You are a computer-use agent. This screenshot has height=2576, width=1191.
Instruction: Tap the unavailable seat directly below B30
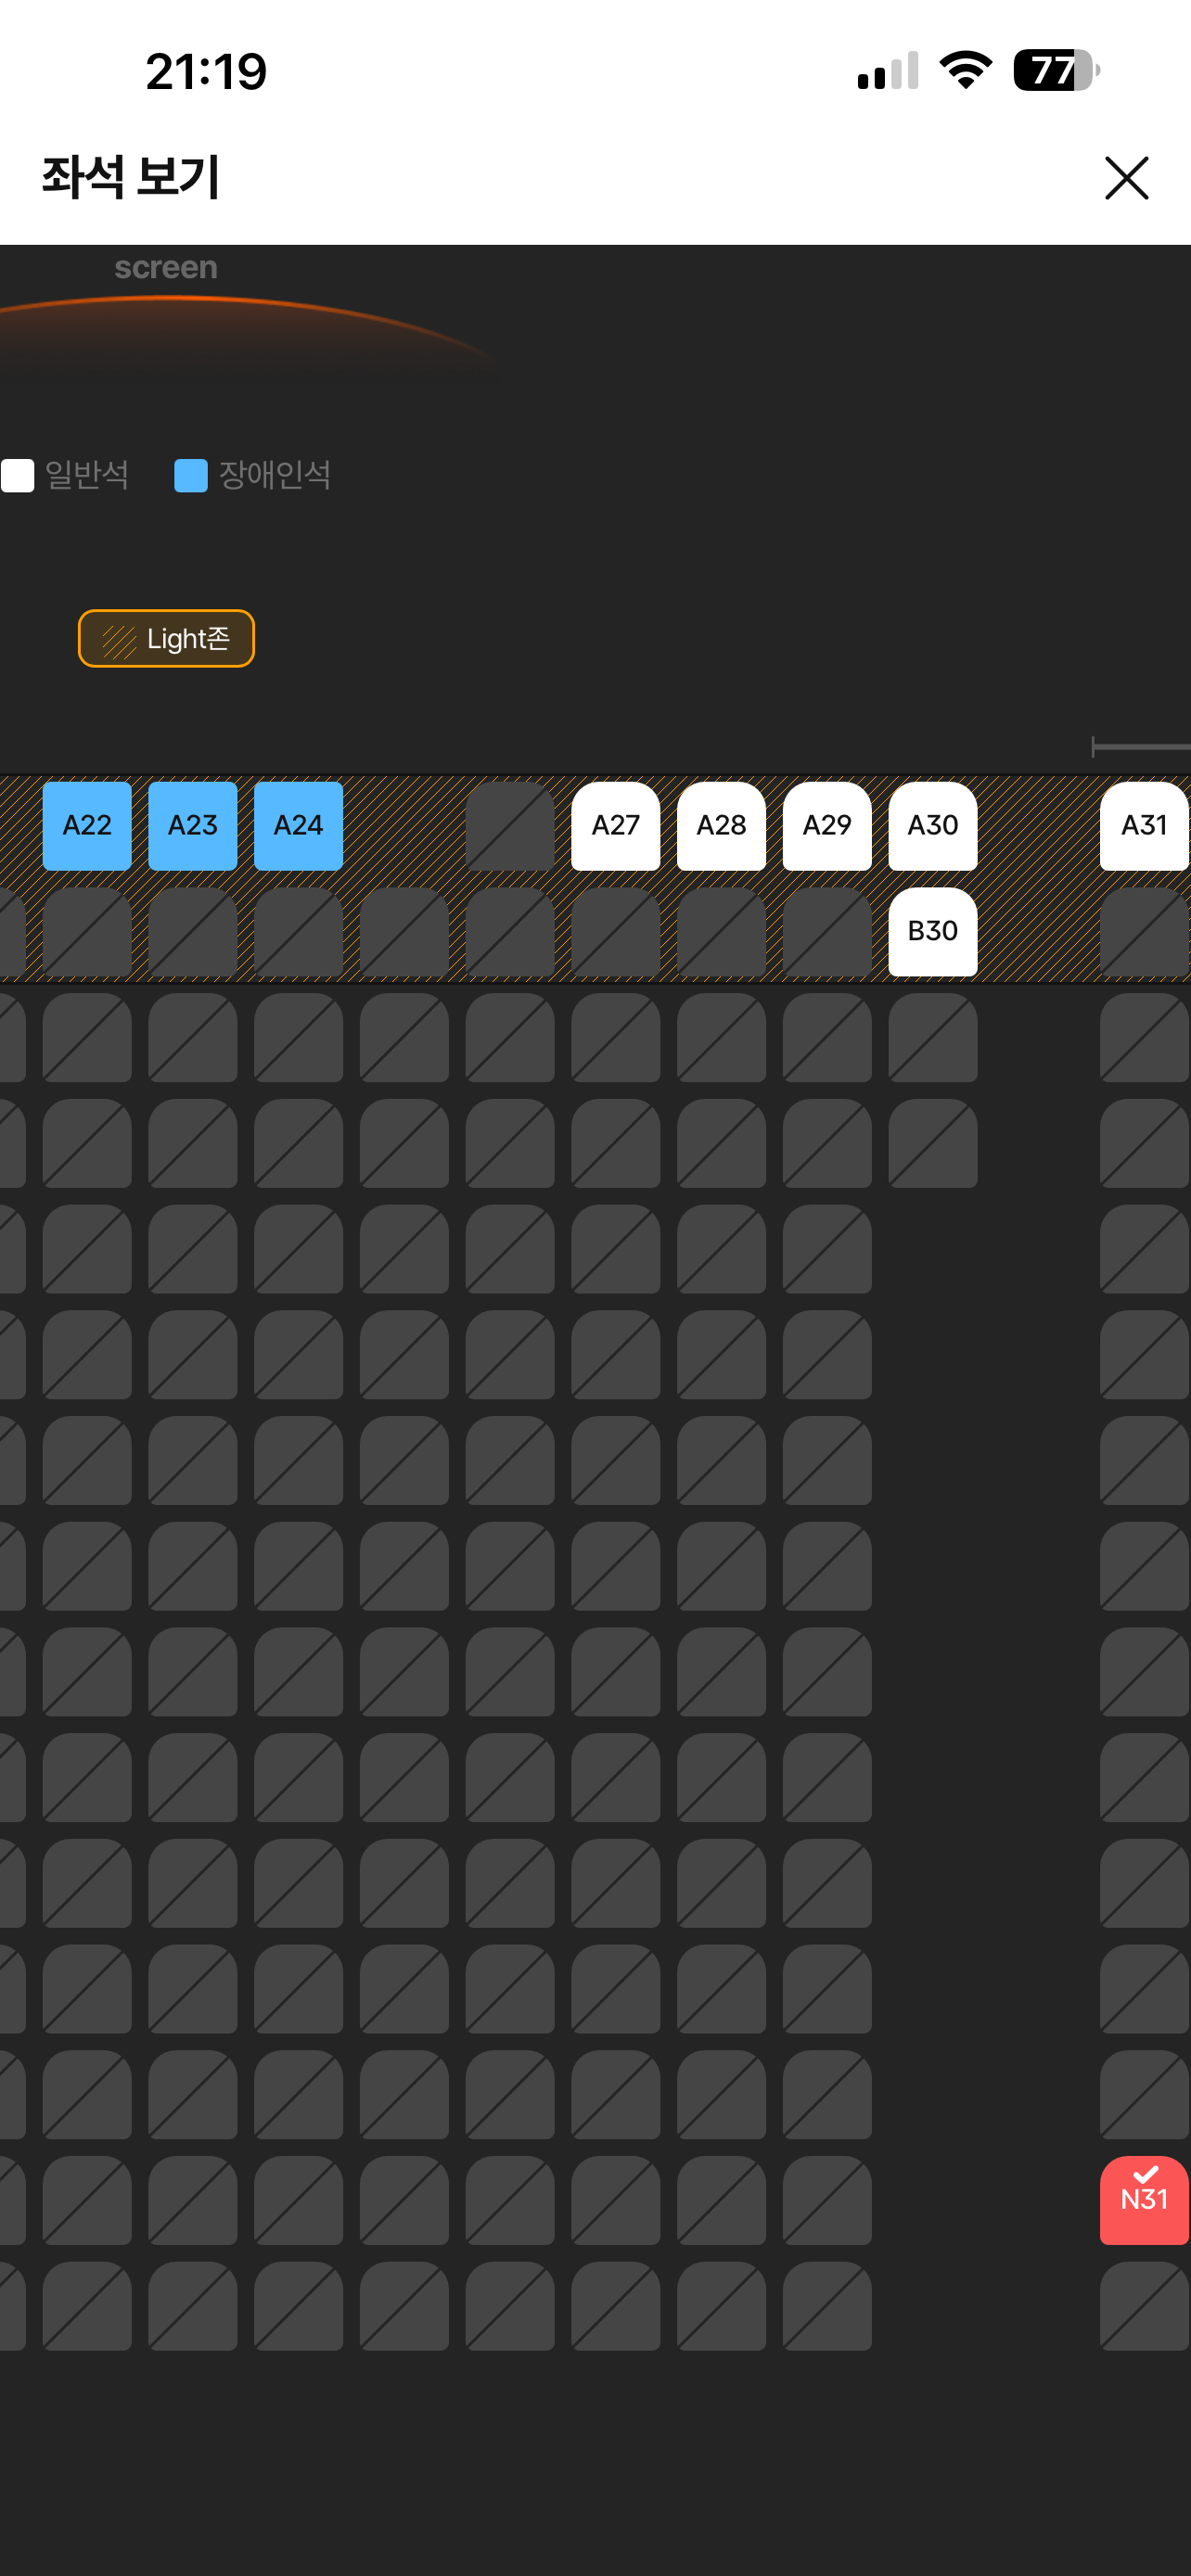[932, 1038]
